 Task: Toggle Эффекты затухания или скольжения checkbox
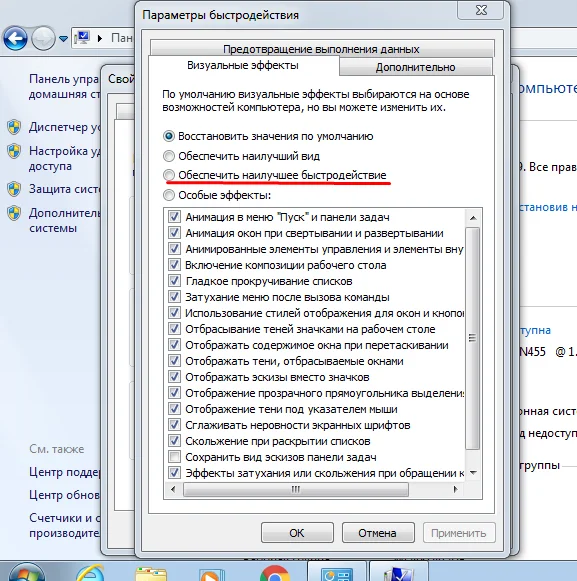pyautogui.click(x=174, y=473)
